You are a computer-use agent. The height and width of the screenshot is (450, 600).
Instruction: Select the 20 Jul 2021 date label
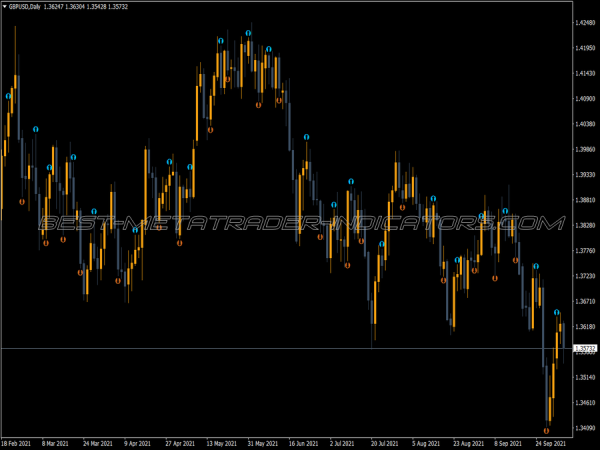(384, 442)
